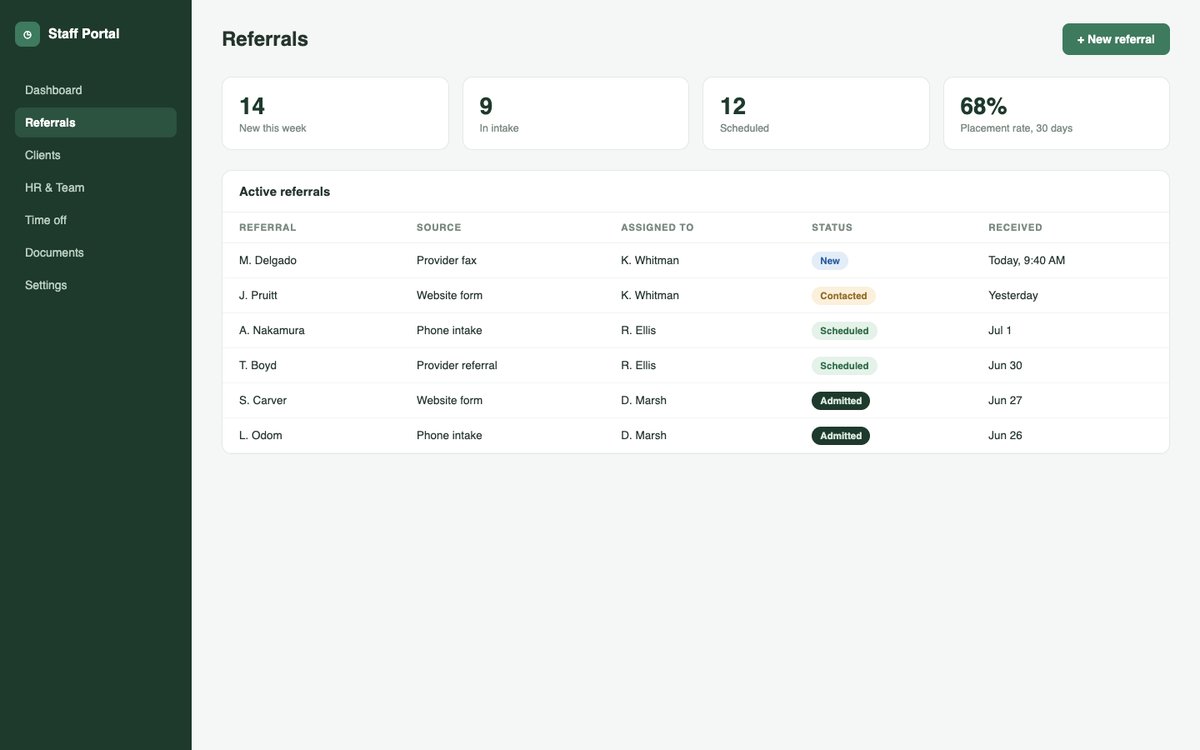Click the Status column header
This screenshot has height=750, width=1200.
tap(832, 228)
